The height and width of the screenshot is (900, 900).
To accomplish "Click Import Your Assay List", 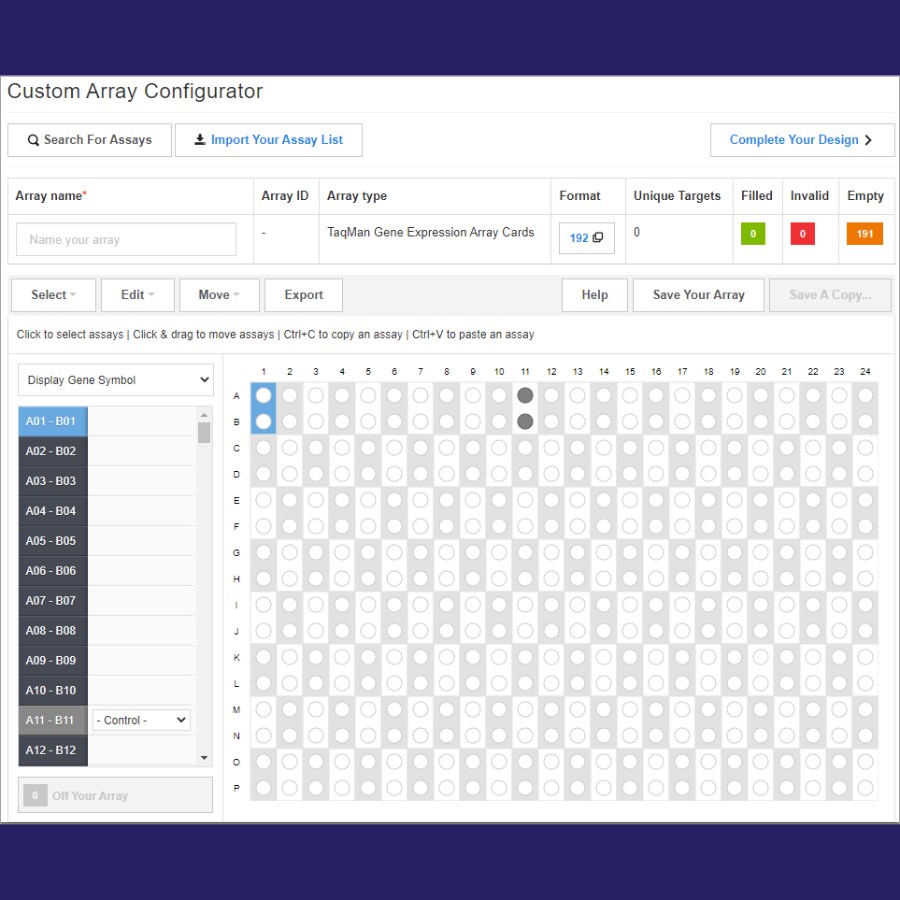I will 269,140.
